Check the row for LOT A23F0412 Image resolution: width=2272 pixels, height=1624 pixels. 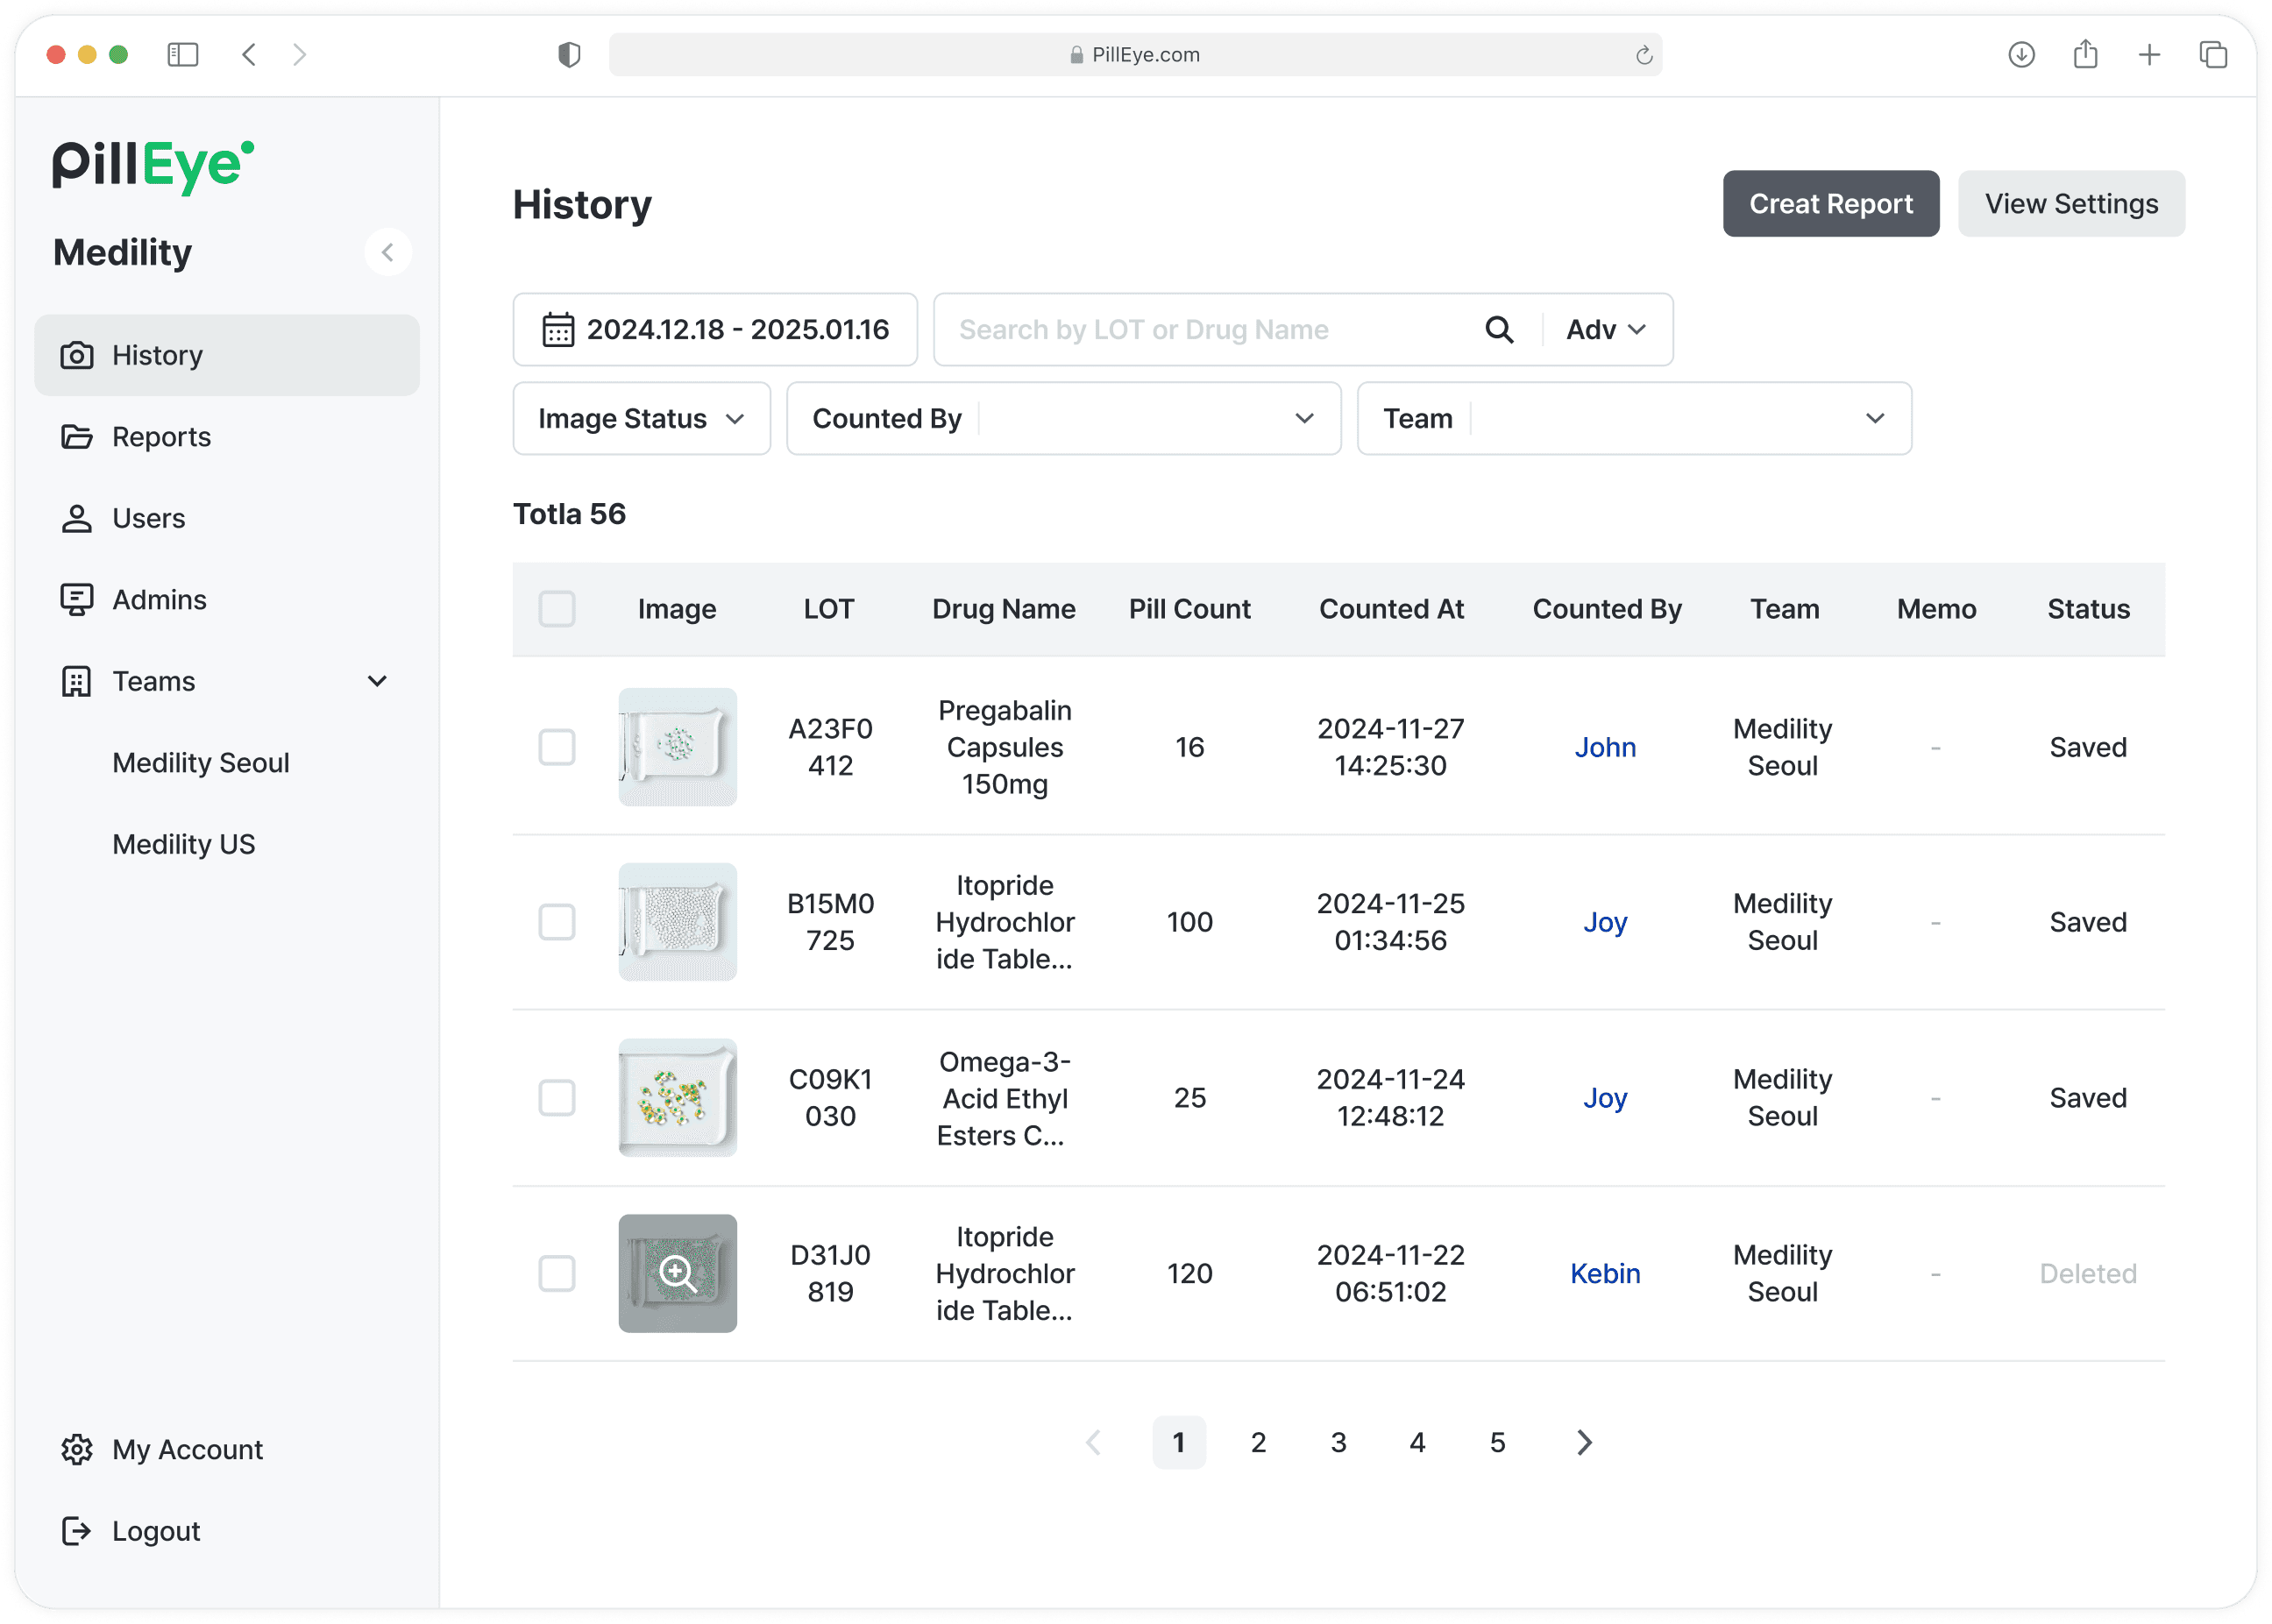[557, 747]
